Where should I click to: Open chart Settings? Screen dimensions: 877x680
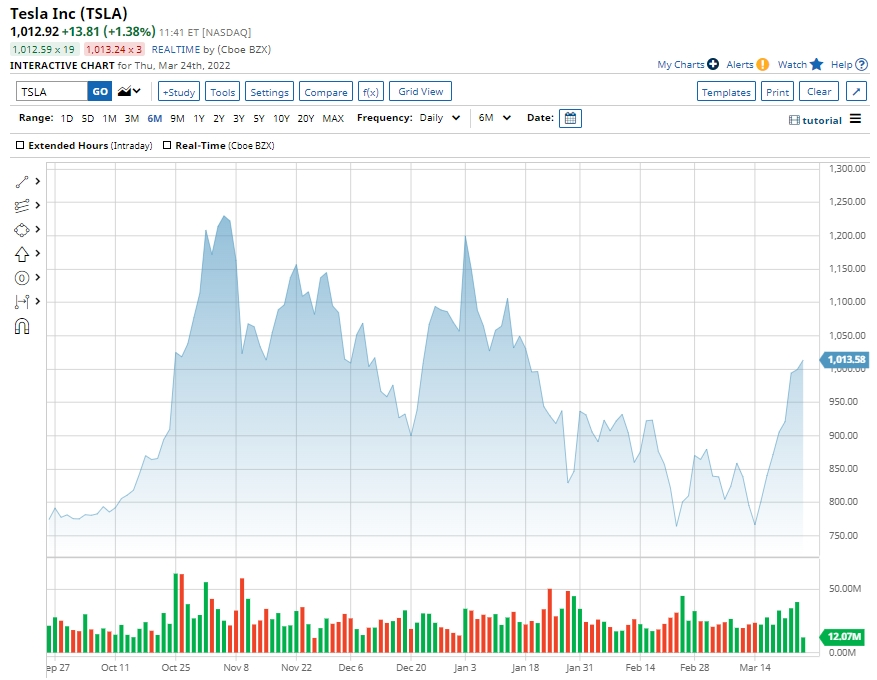[x=270, y=92]
